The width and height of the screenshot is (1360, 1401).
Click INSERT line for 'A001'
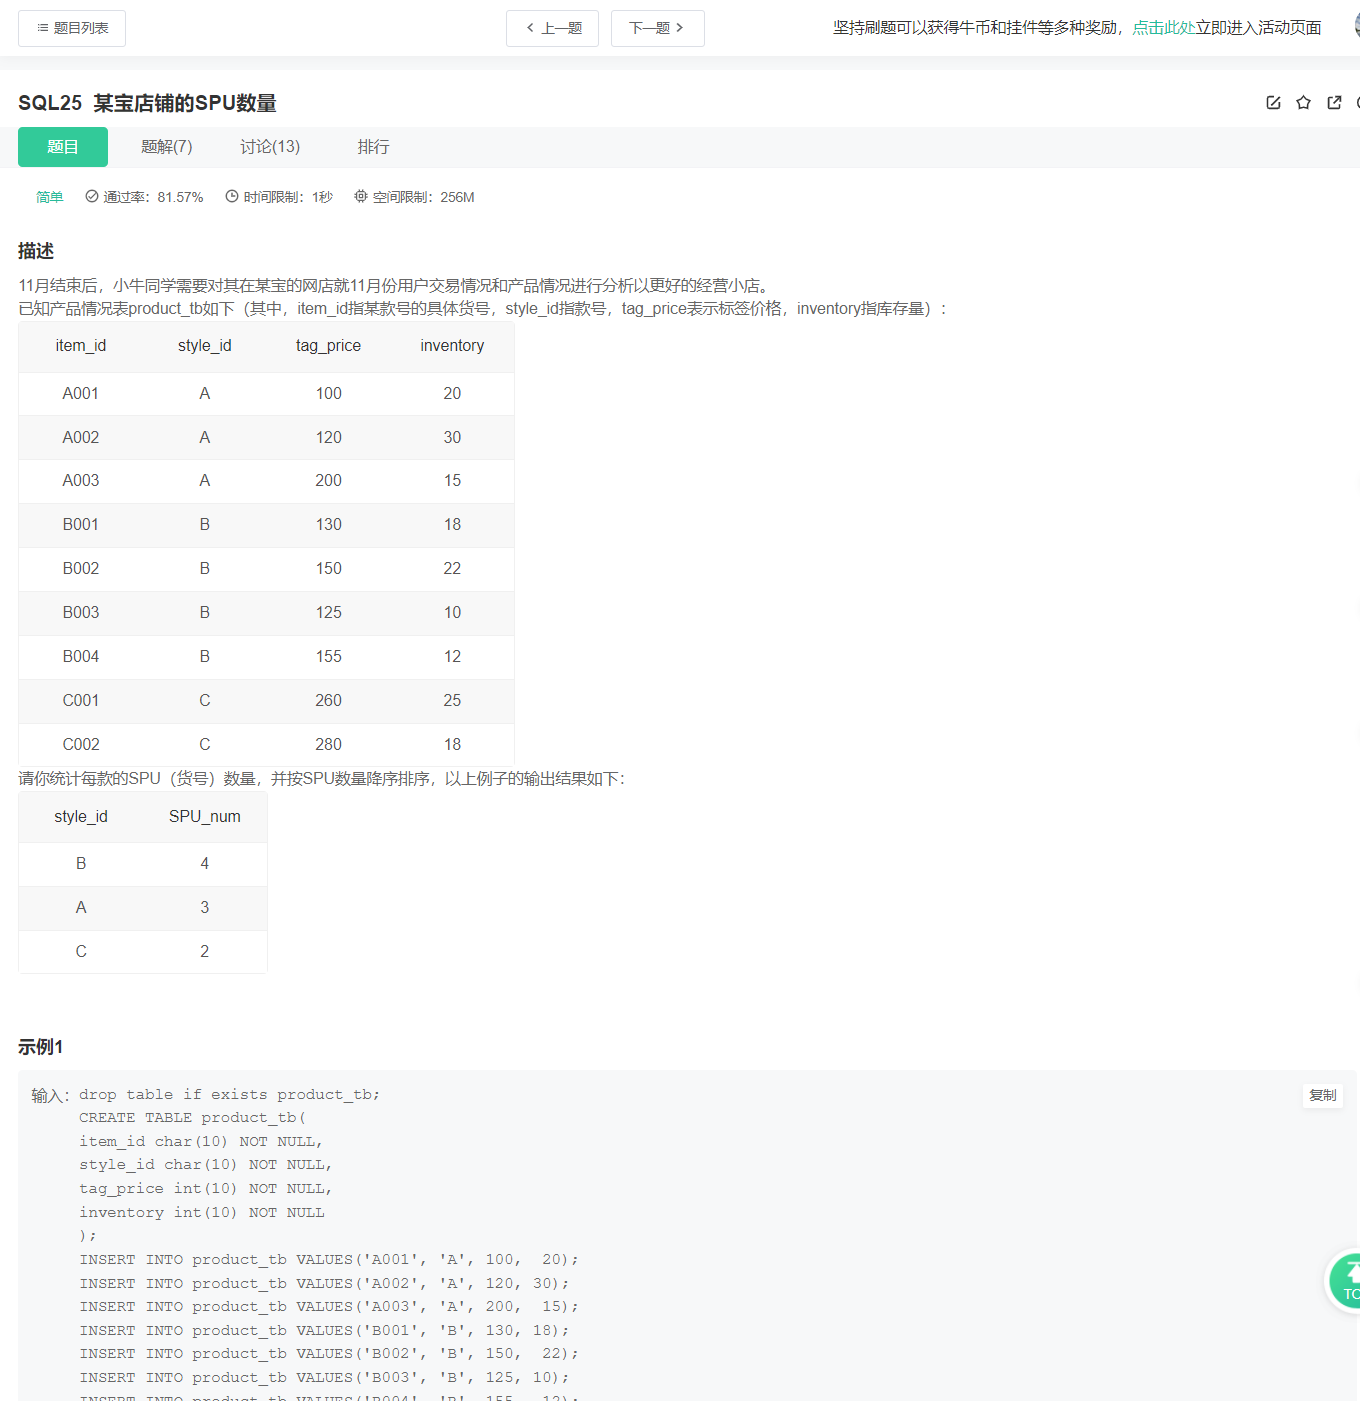329,1260
